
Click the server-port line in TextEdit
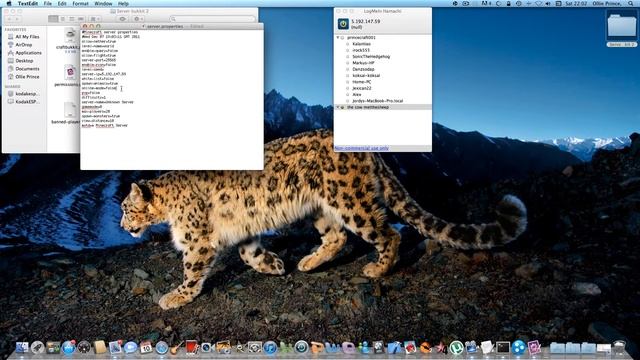99,60
